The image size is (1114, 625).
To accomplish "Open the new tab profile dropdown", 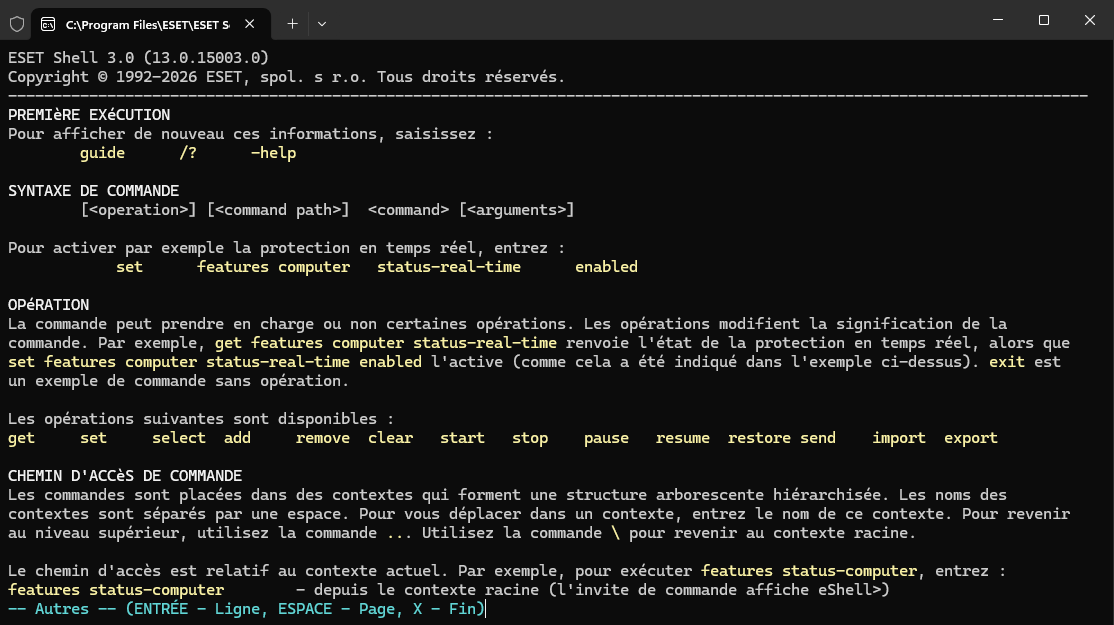I will 322,24.
